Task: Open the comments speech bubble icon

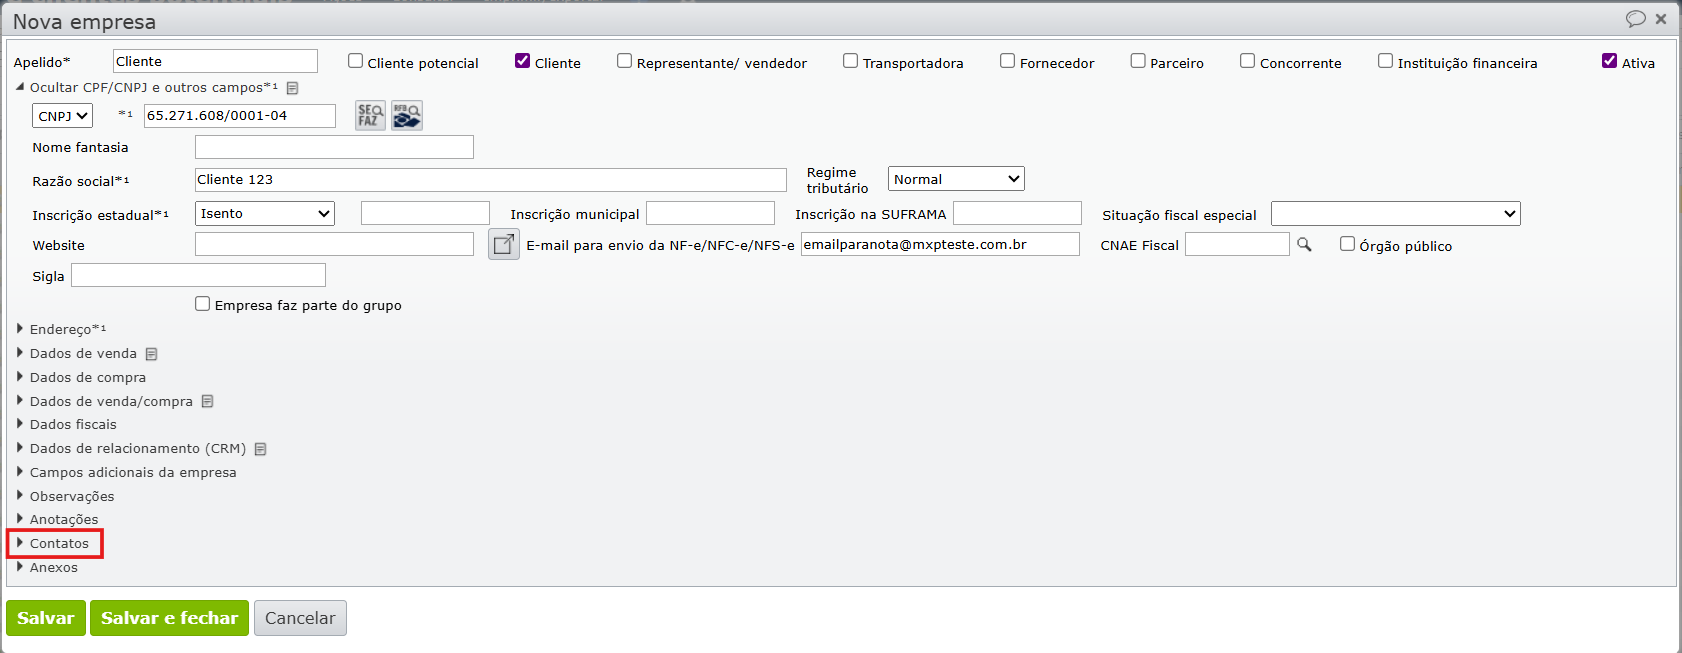Action: [1635, 19]
